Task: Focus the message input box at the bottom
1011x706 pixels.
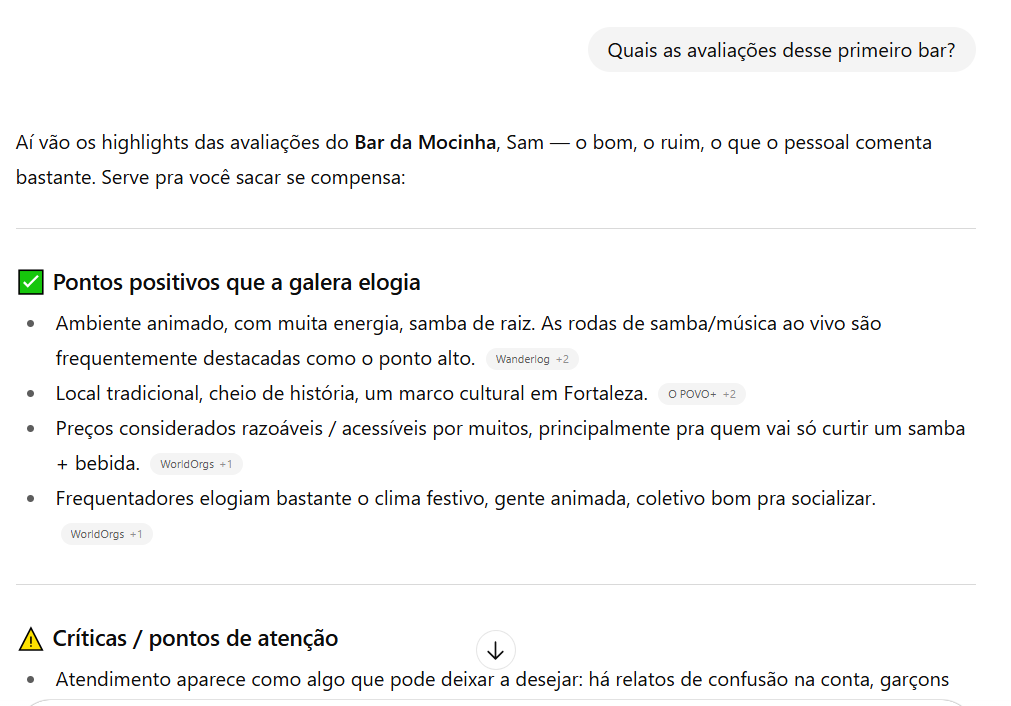Action: click(495, 702)
